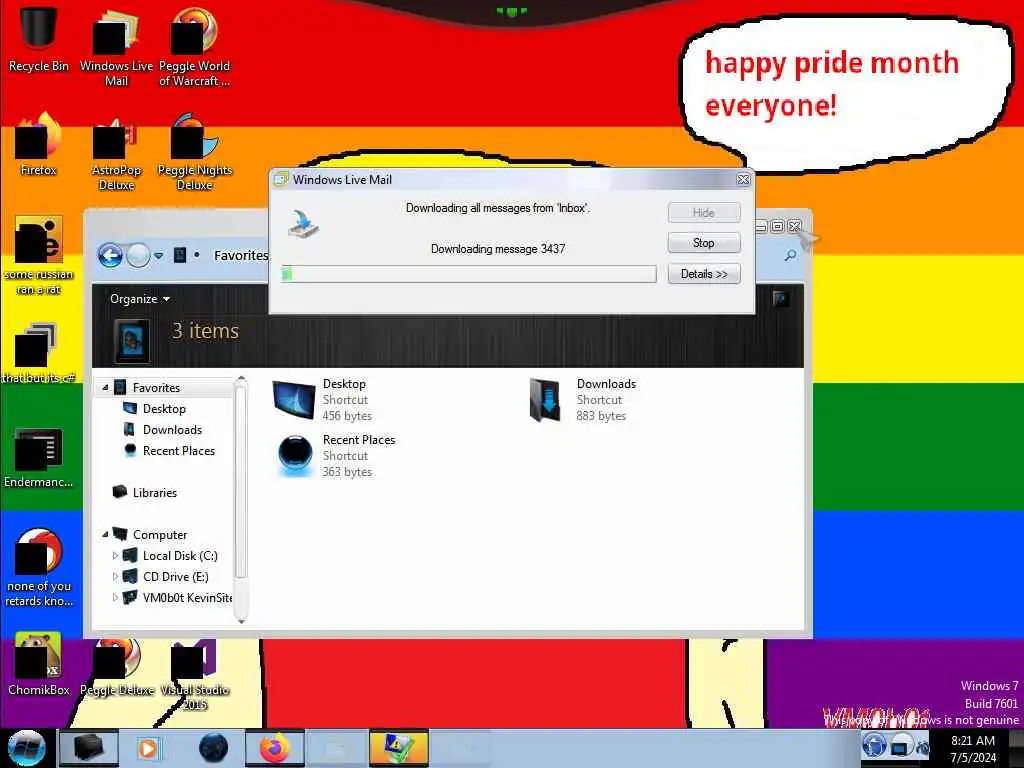Image resolution: width=1024 pixels, height=768 pixels.
Task: Open the Downloads shortcut item in Favorites
Action: (x=583, y=400)
